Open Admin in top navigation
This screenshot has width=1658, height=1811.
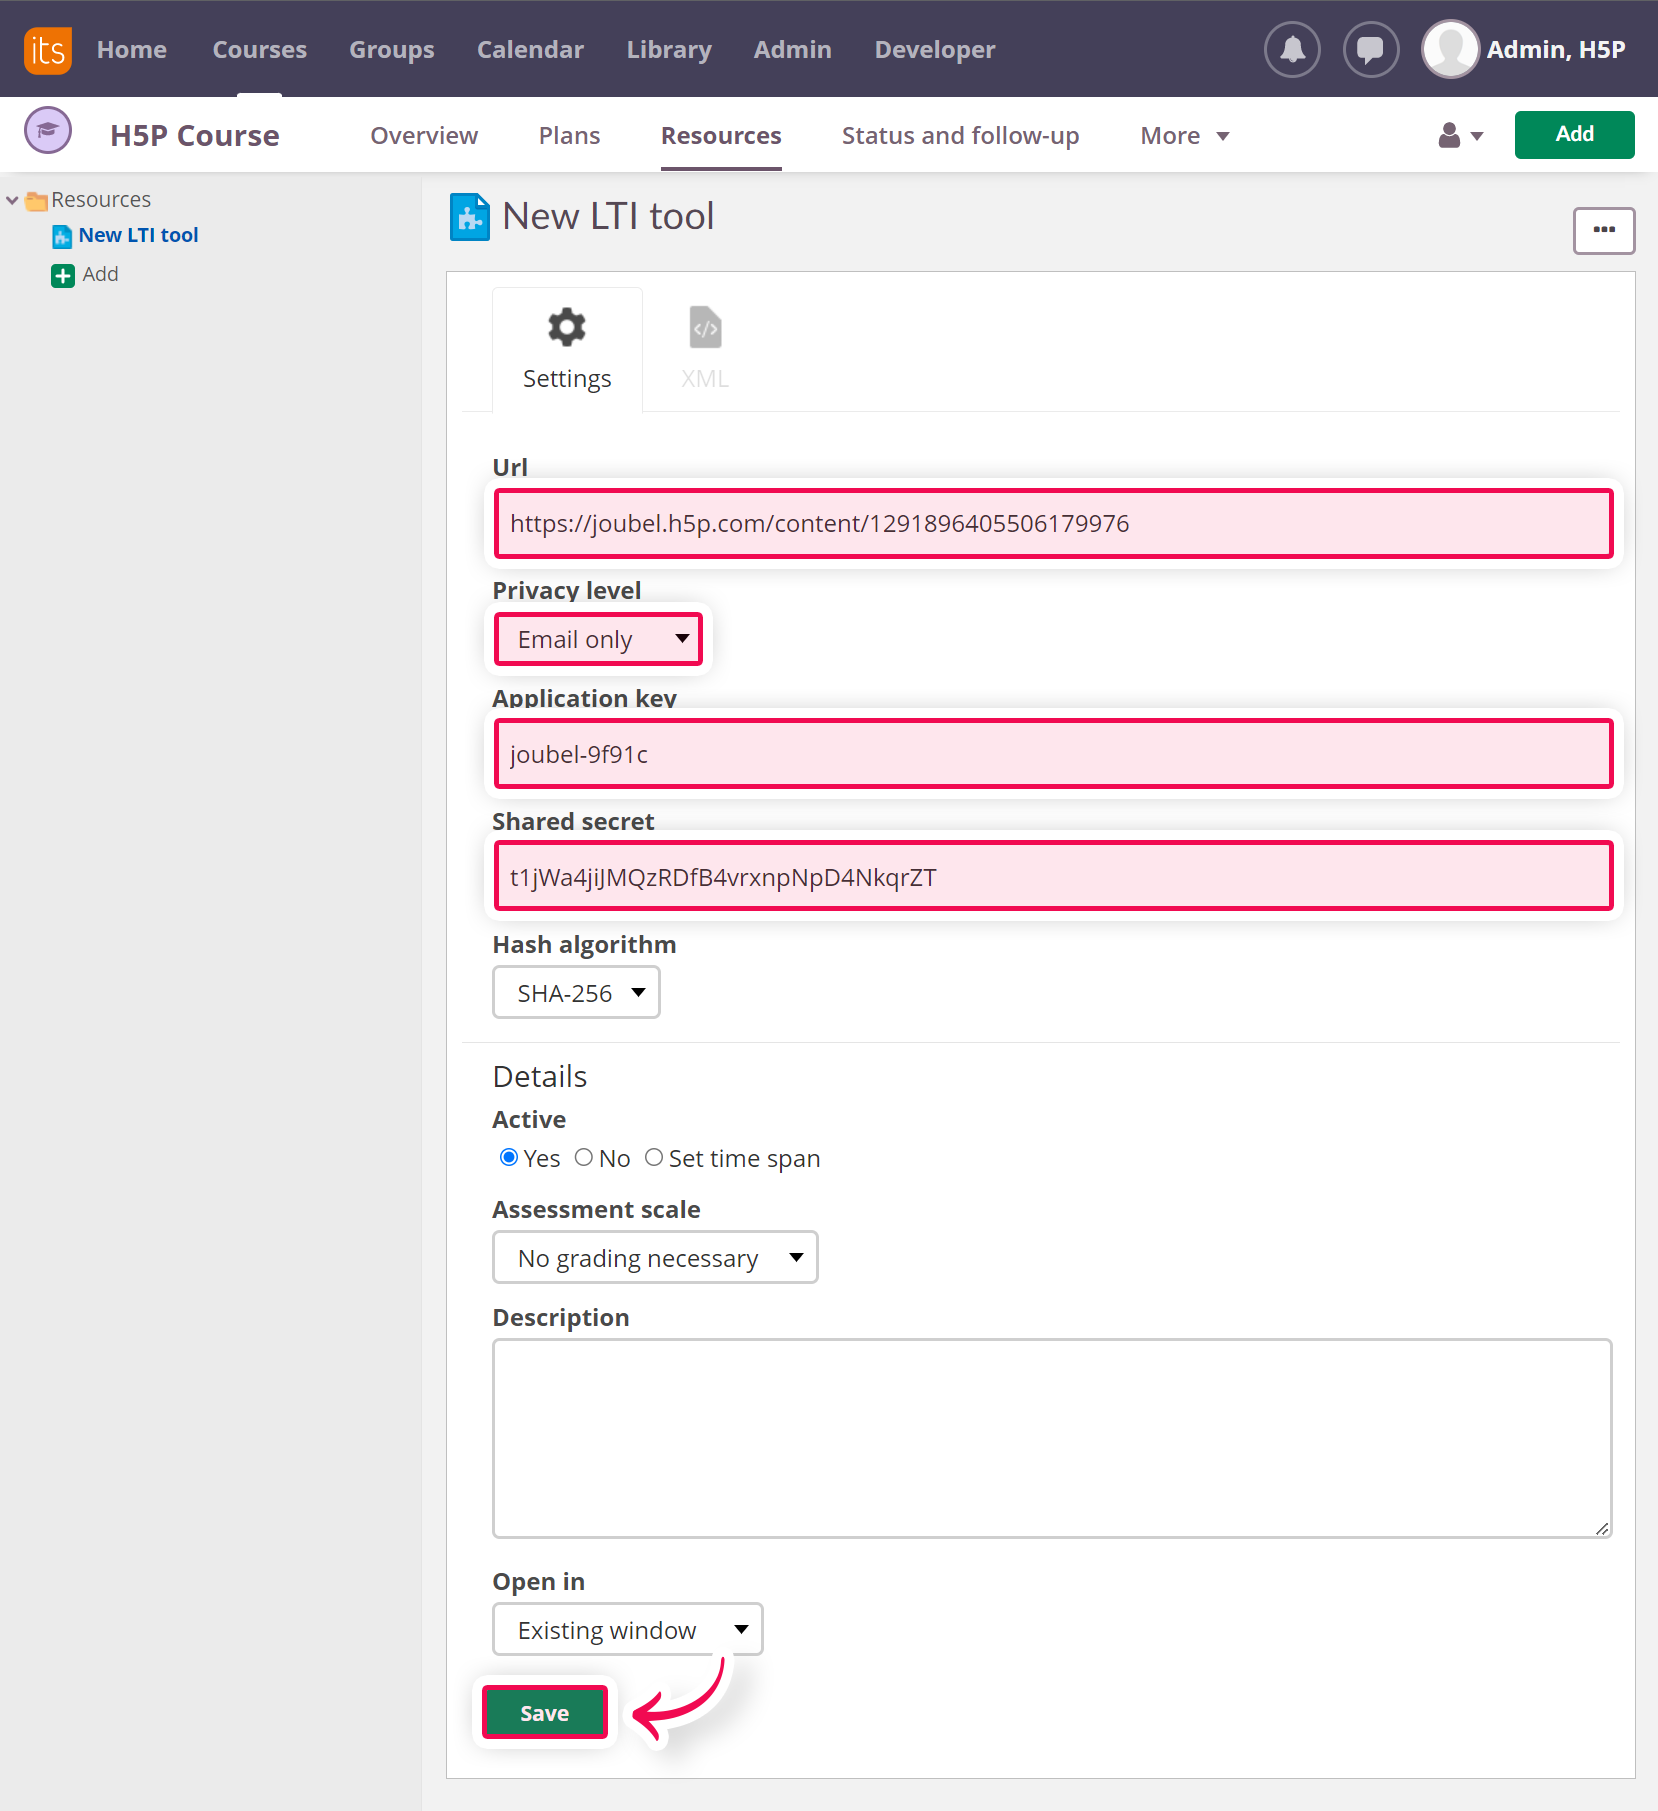[x=793, y=50]
